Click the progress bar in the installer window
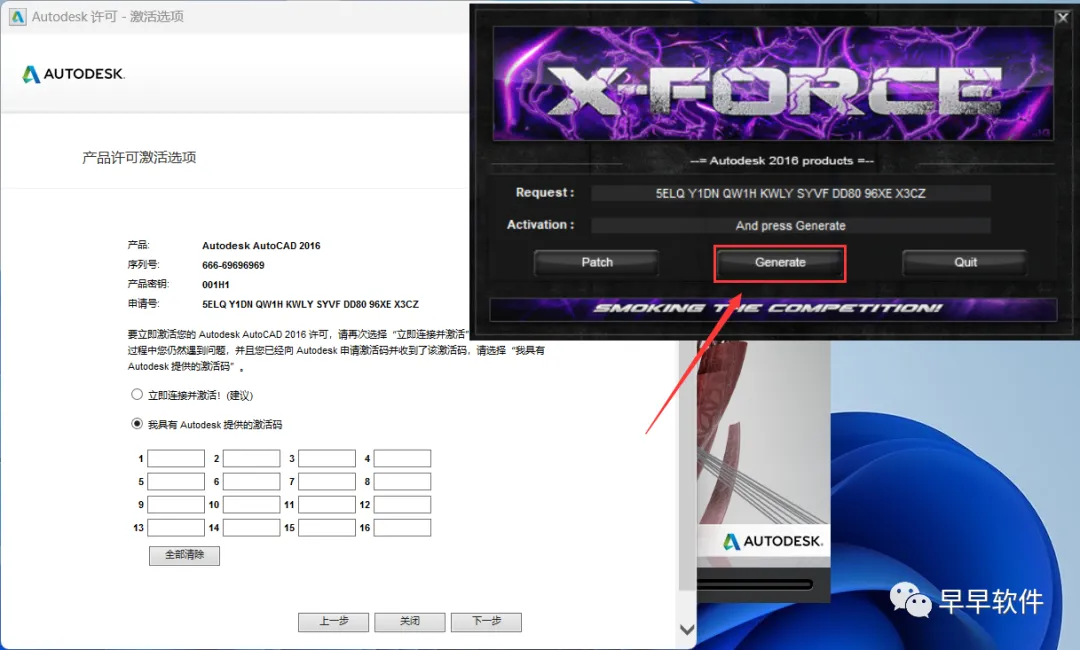The height and width of the screenshot is (650, 1080). pos(755,585)
